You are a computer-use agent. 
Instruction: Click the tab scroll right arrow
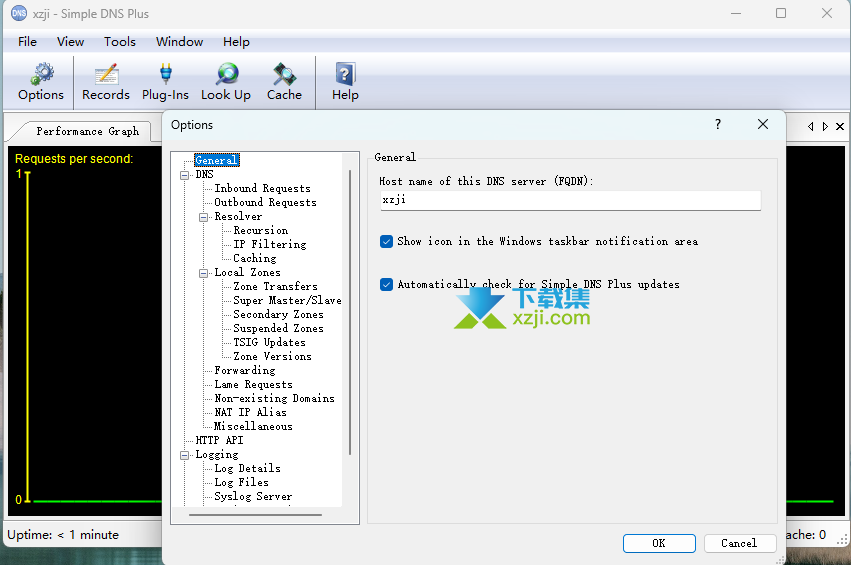click(825, 126)
